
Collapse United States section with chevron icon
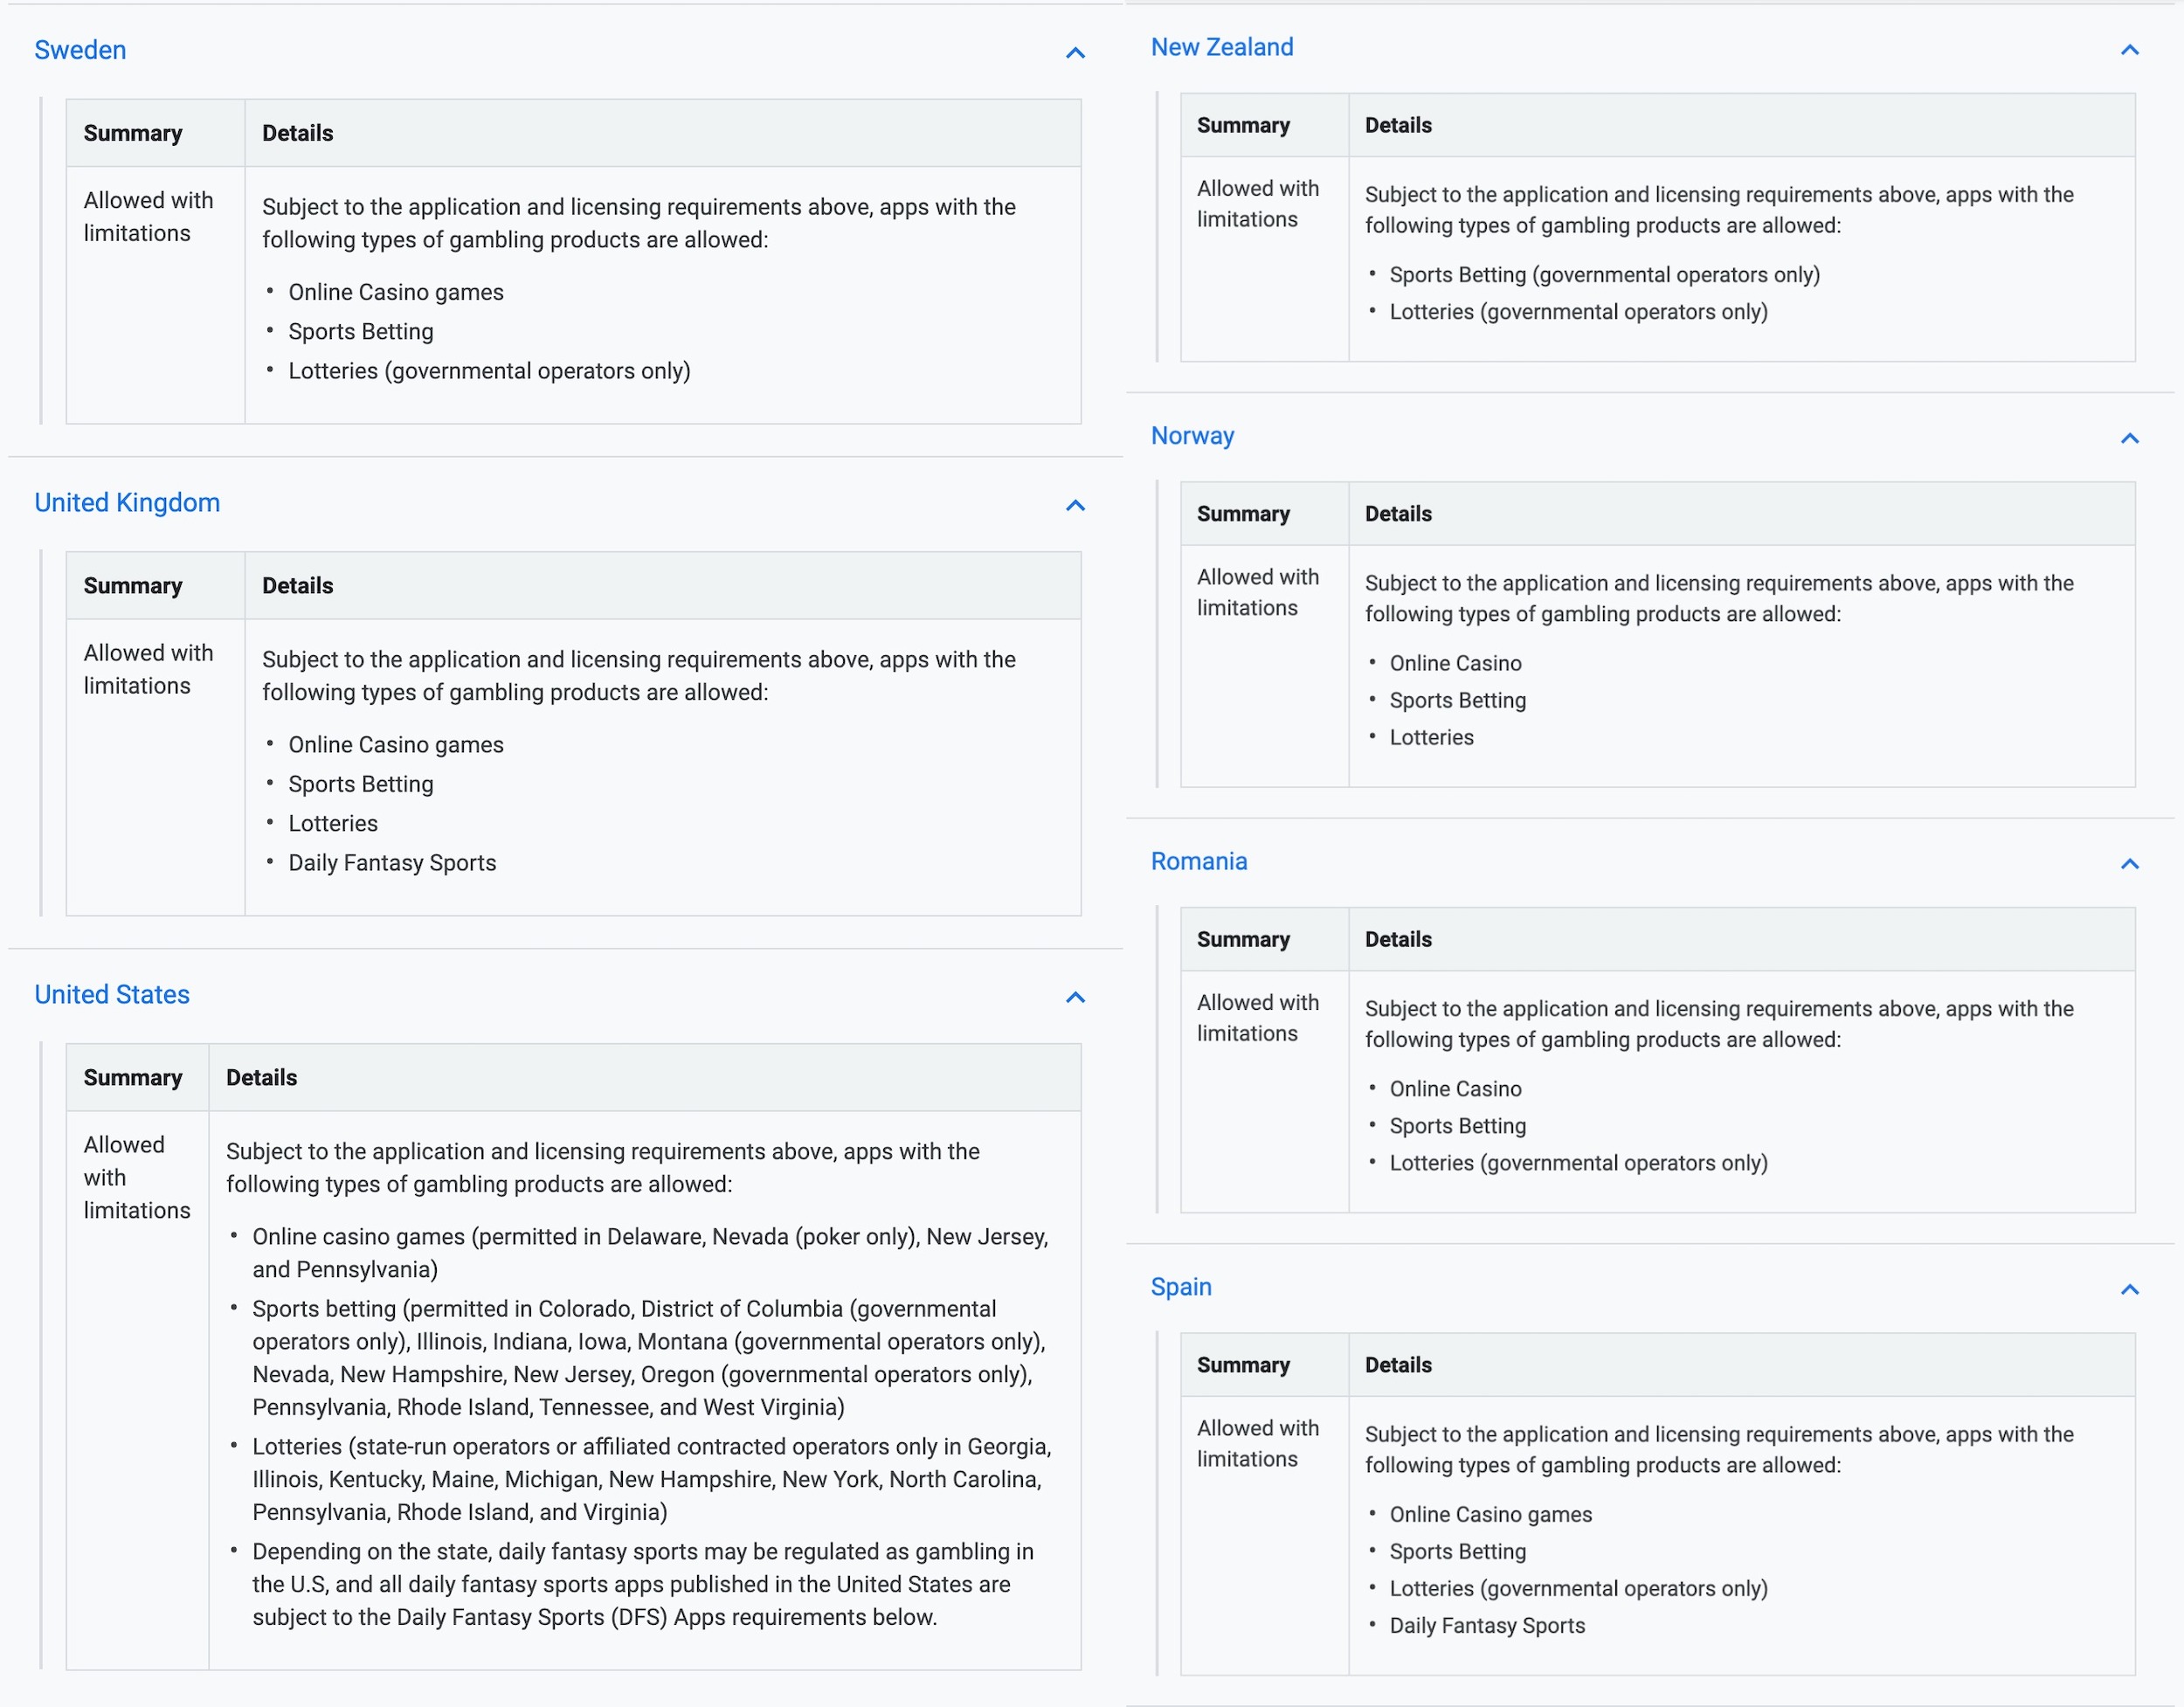coord(1075,998)
